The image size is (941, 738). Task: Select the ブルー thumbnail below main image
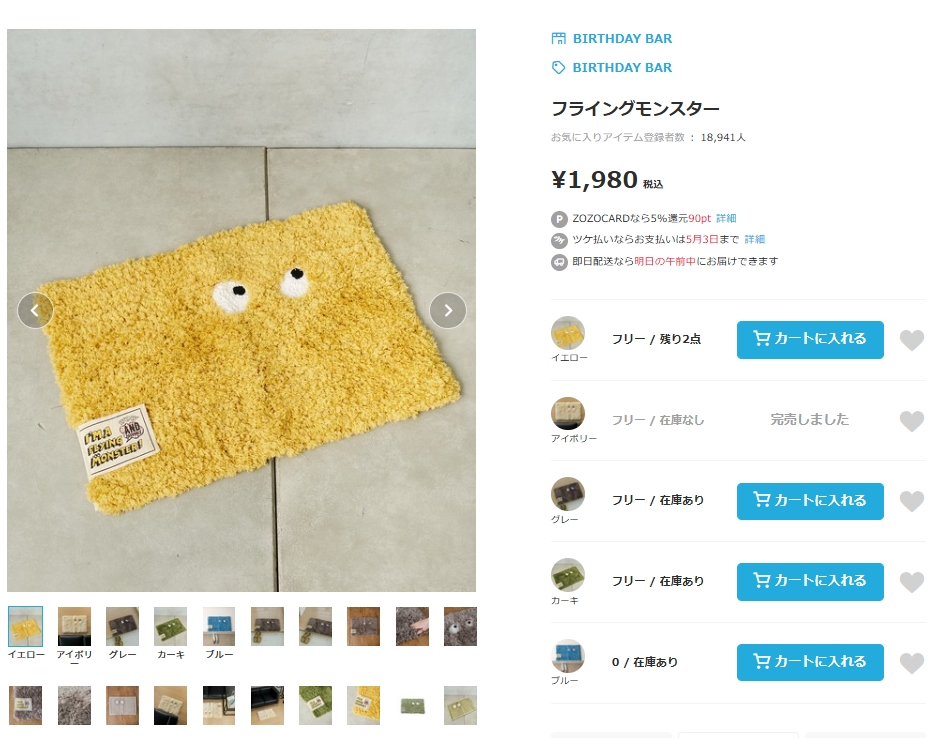219,626
